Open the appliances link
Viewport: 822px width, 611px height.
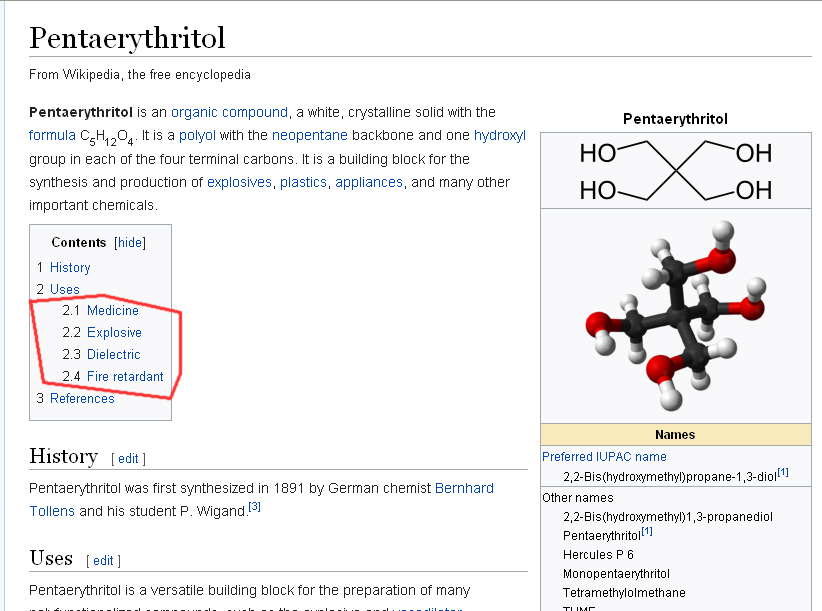(369, 182)
